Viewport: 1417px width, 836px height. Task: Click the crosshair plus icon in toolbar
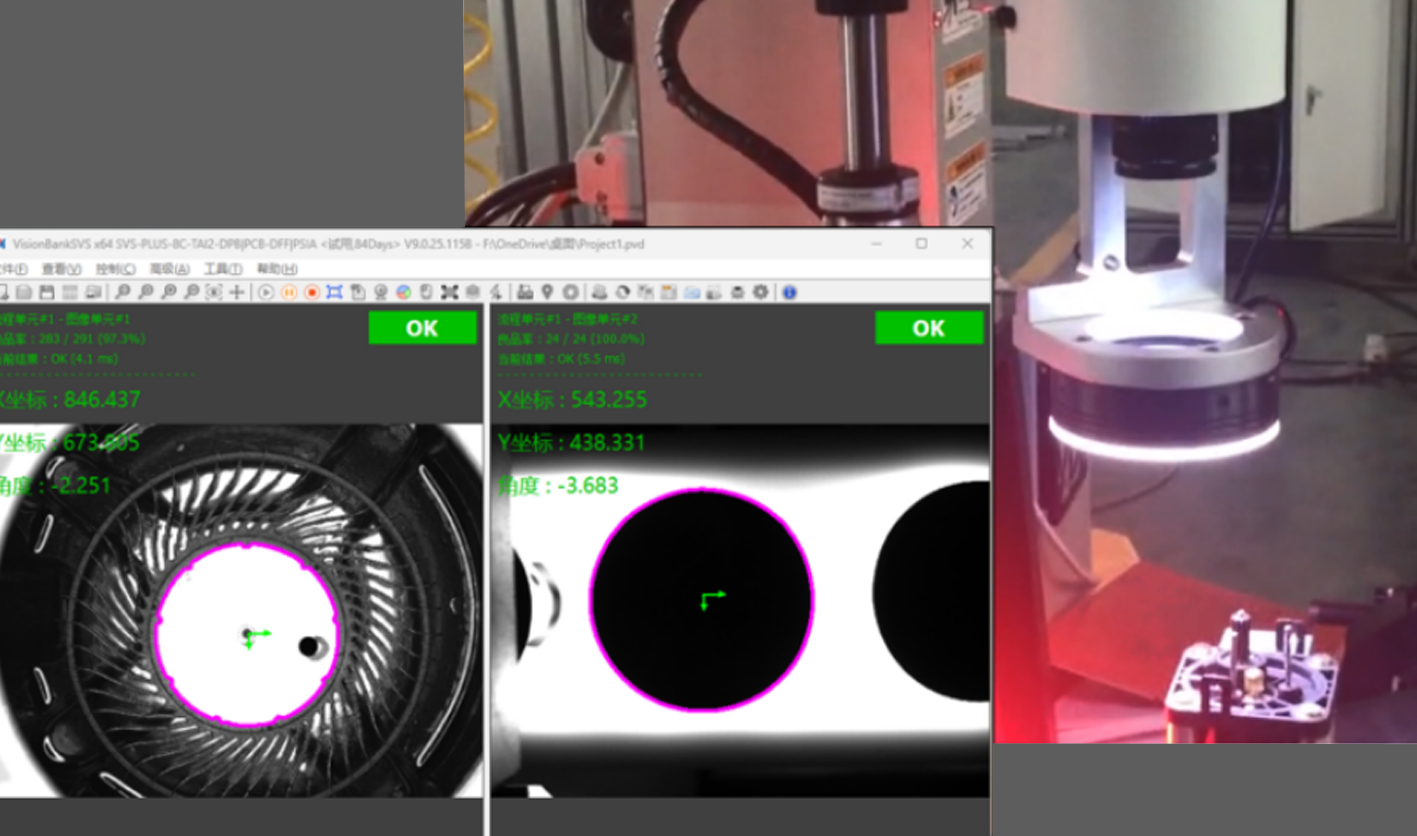click(x=237, y=292)
